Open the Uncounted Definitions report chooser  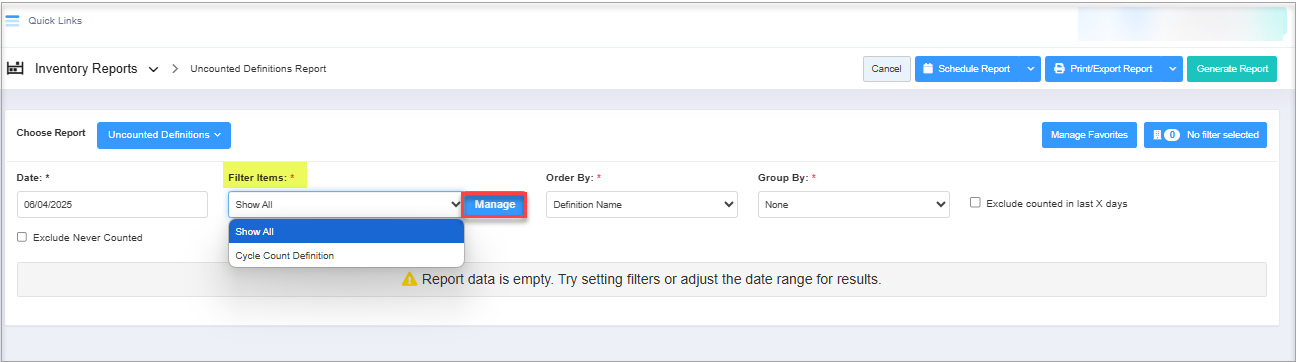pos(164,135)
